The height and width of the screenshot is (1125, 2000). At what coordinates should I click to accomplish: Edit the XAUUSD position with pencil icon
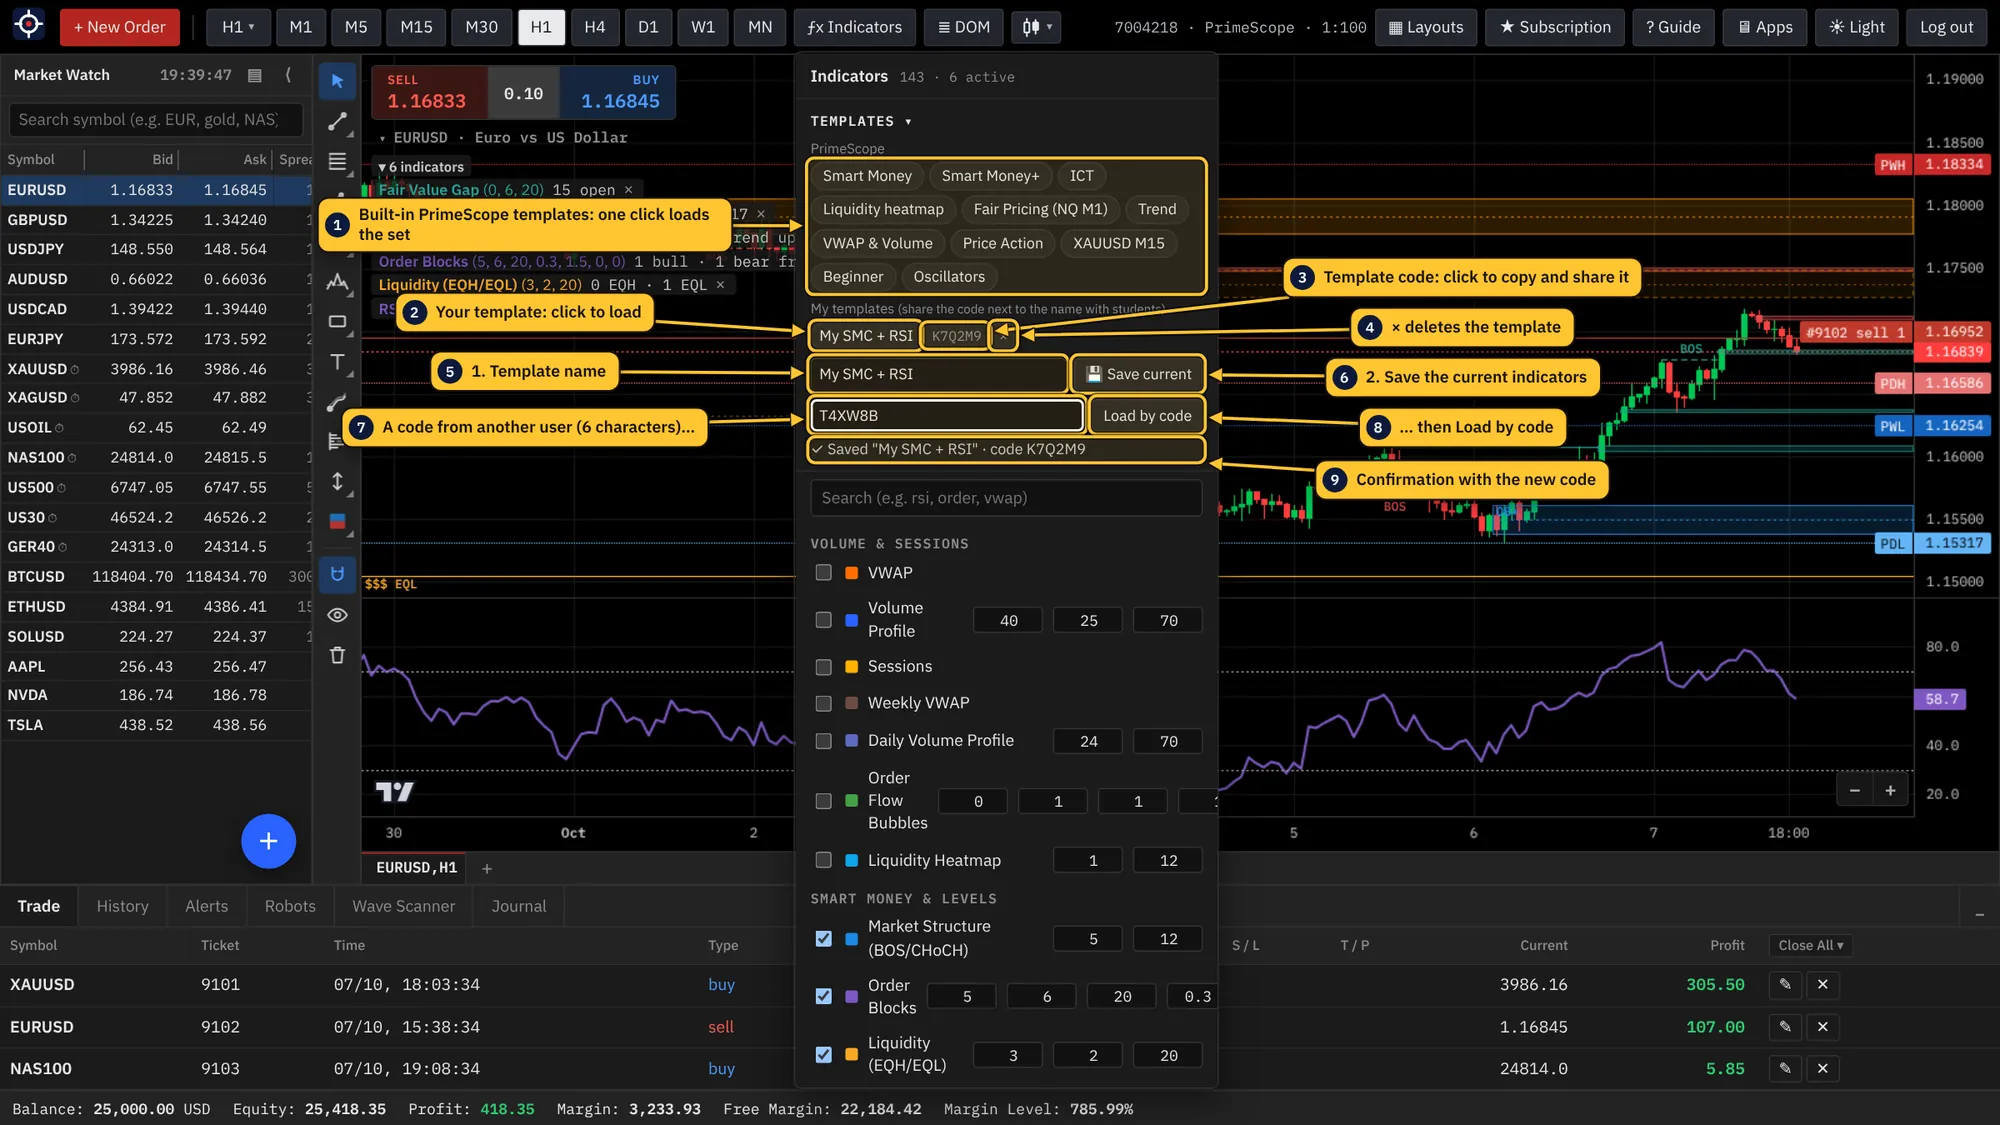click(1785, 985)
